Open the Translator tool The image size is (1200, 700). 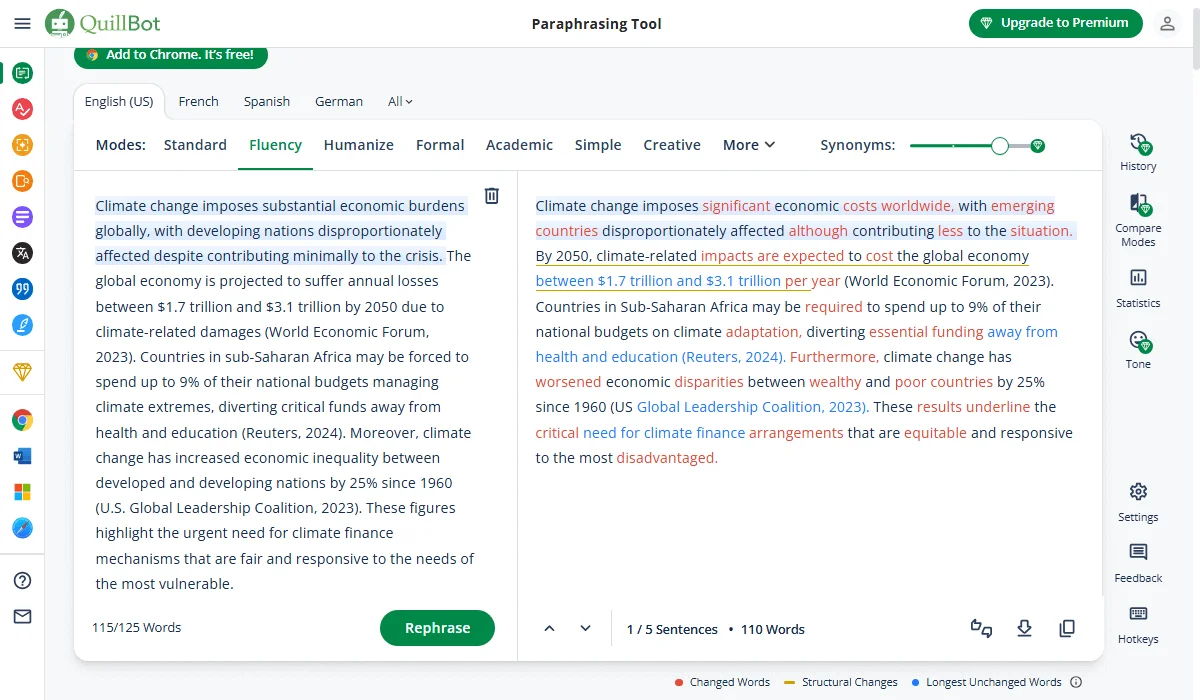(x=22, y=253)
